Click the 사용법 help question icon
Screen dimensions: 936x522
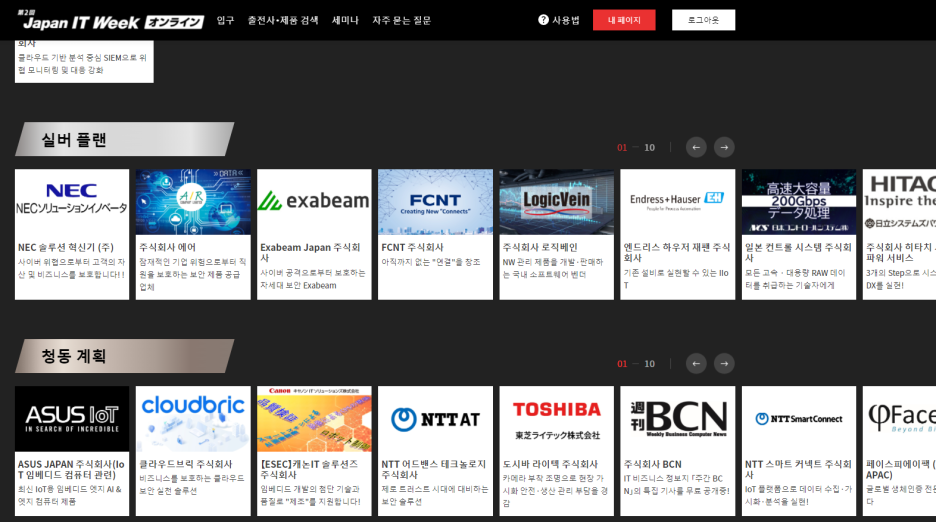543,20
